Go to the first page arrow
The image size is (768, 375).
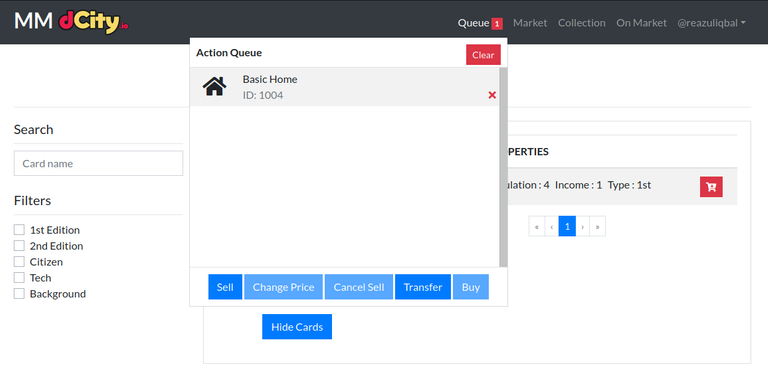click(537, 227)
